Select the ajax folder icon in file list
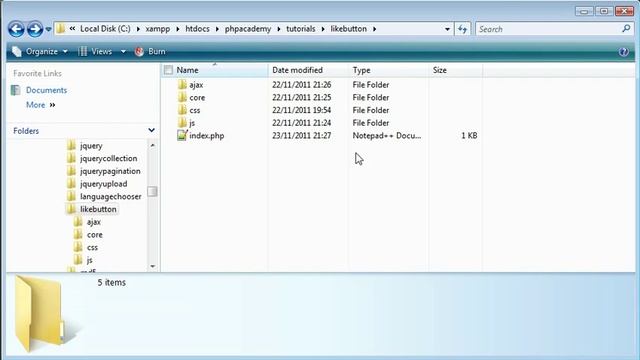The width and height of the screenshot is (640, 360). pos(182,84)
